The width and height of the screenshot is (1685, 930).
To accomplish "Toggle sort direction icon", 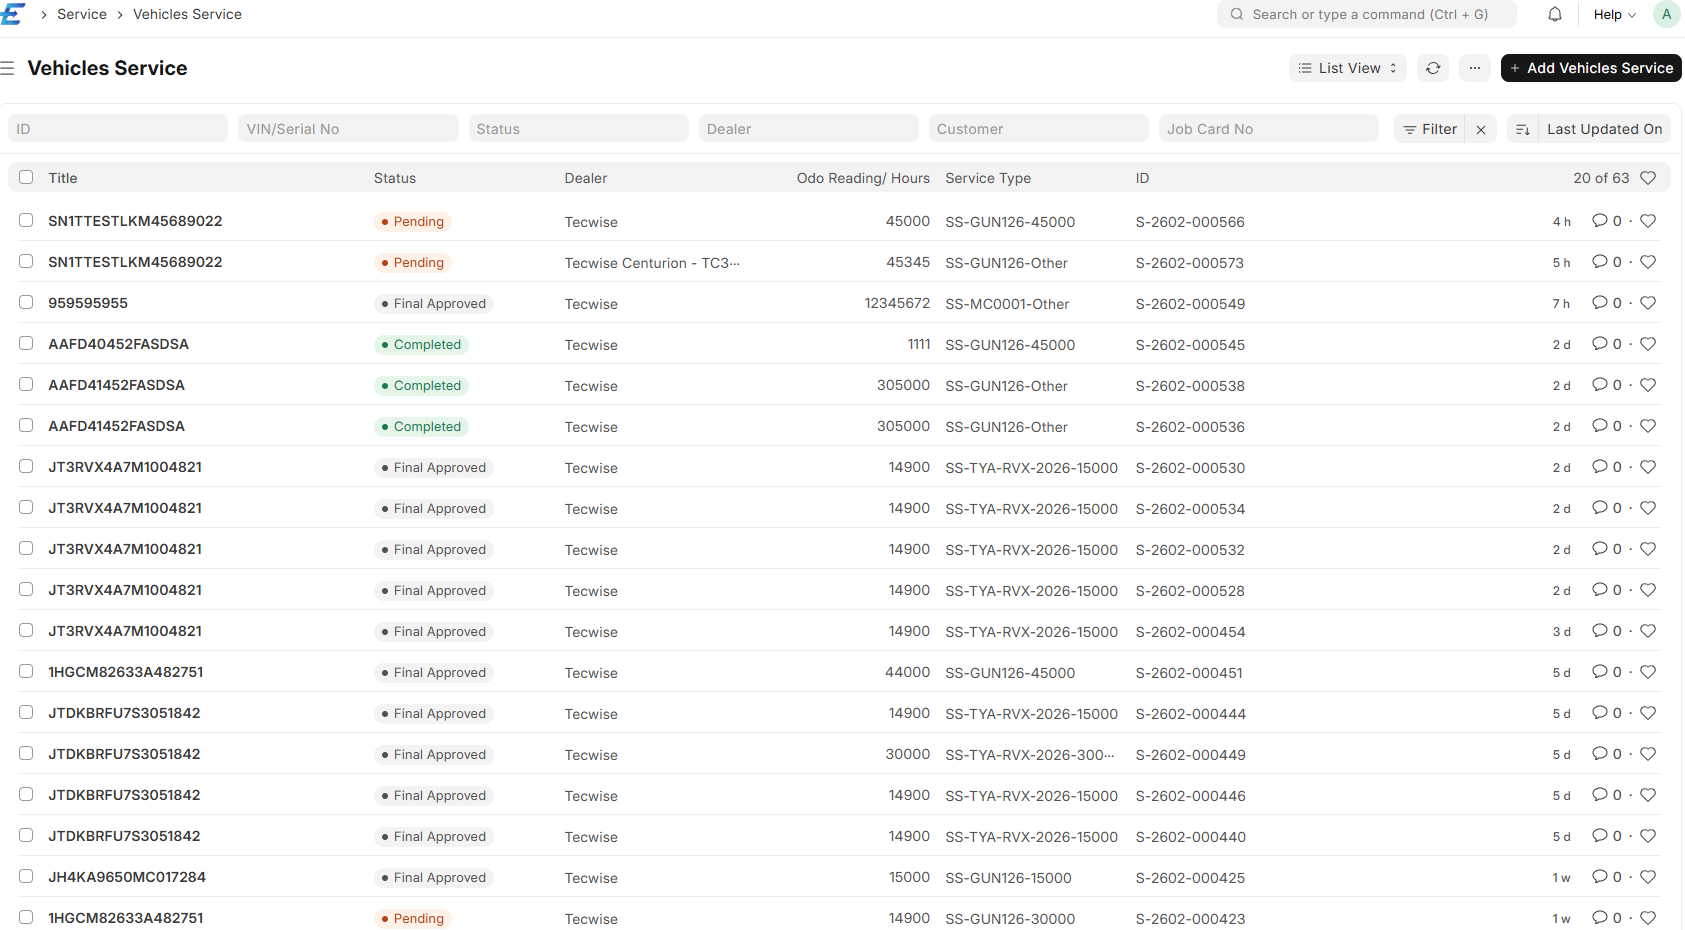I will click(1522, 129).
